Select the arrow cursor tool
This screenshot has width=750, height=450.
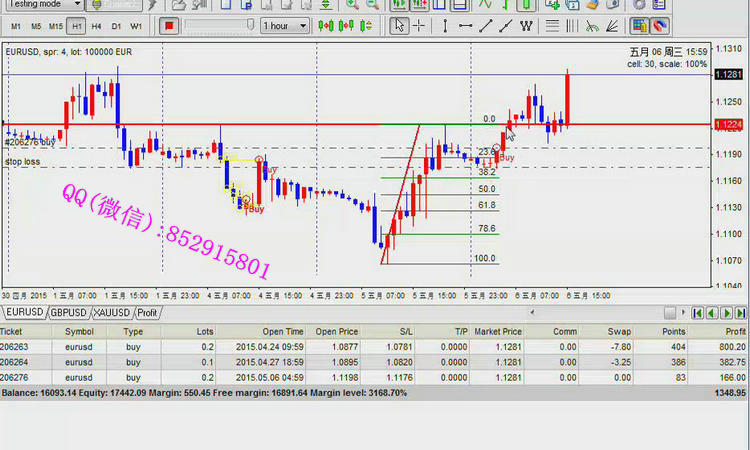pyautogui.click(x=399, y=25)
